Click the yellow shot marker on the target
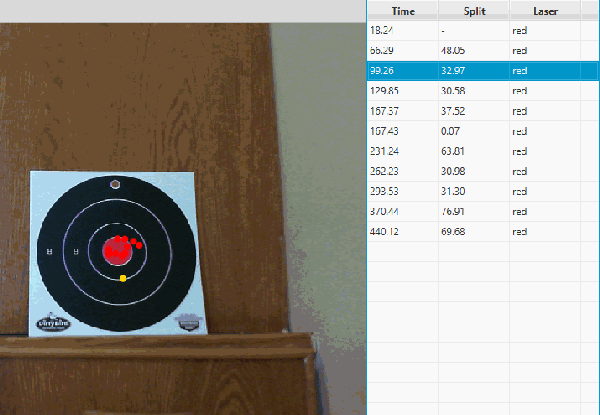600x415 pixels. click(123, 278)
